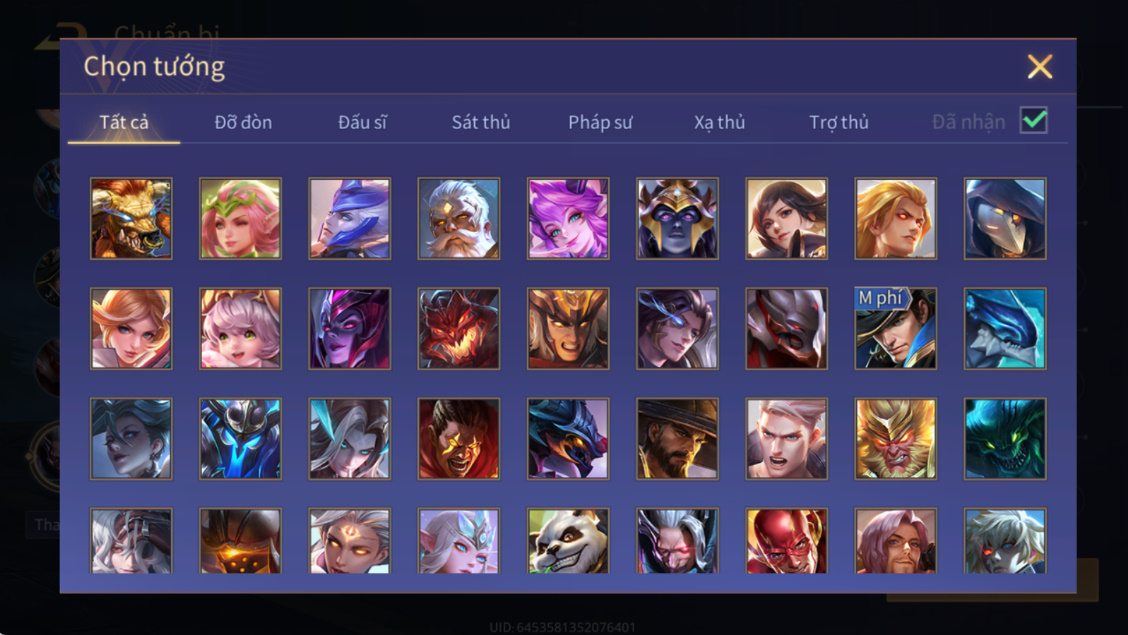This screenshot has height=635, width=1128.
Task: Close the Chọn tướng dialog
Action: click(x=1040, y=66)
